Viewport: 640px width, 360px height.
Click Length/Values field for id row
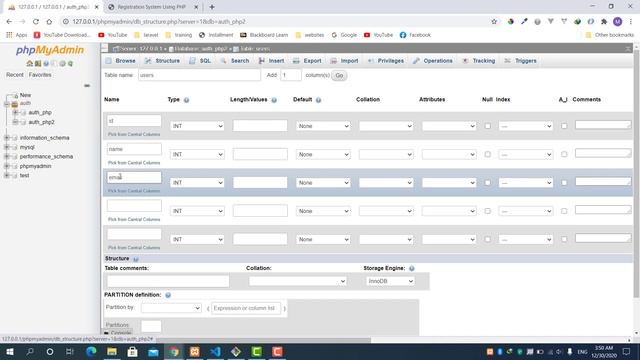(x=260, y=126)
